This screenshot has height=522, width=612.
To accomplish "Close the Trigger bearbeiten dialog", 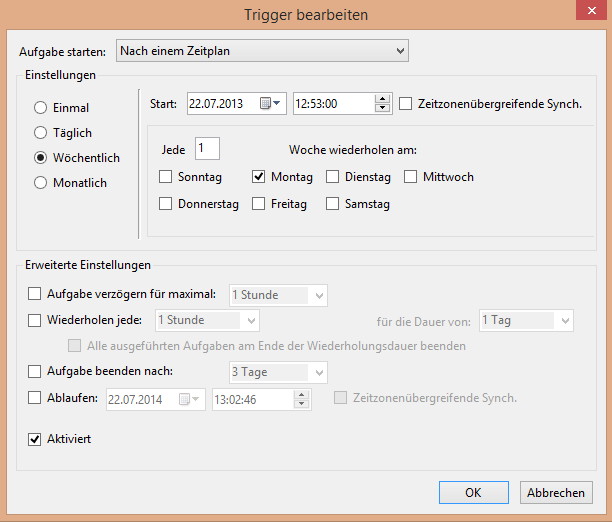I will tap(591, 10).
